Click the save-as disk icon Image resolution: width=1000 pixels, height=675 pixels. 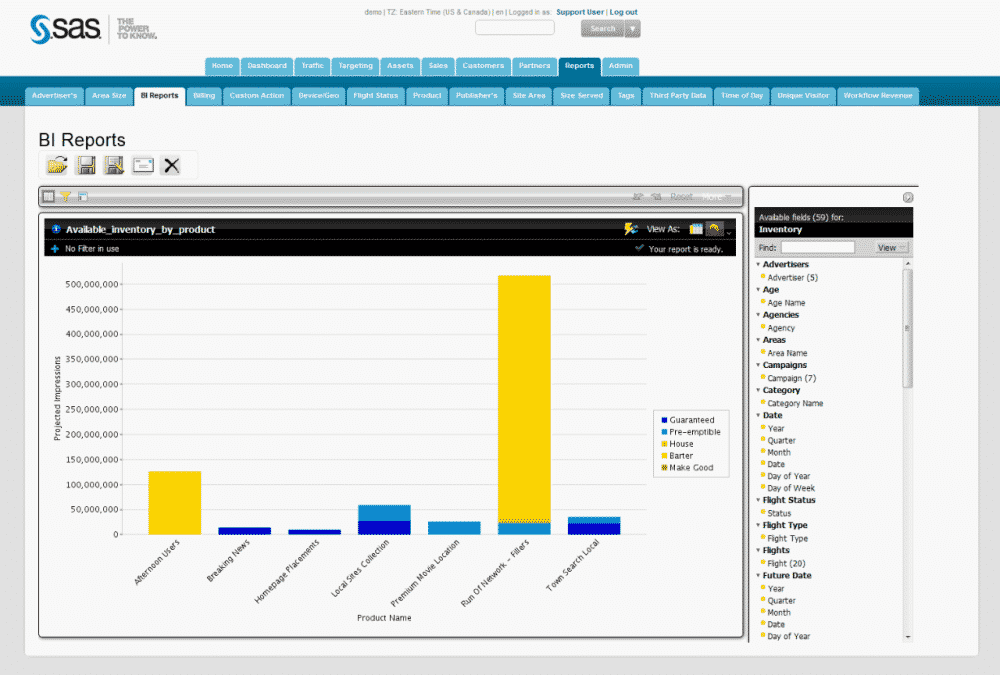(115, 165)
